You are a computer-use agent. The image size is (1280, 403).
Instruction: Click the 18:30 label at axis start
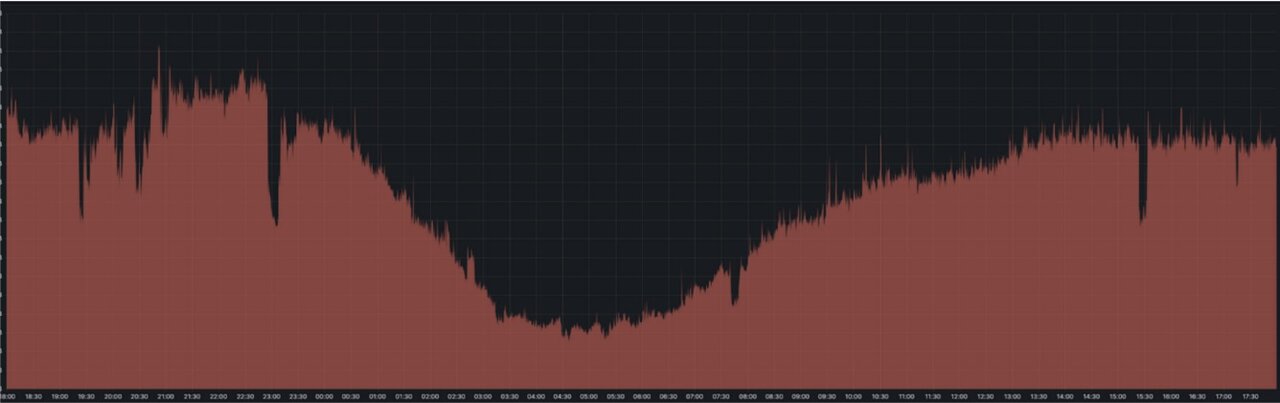tap(33, 396)
